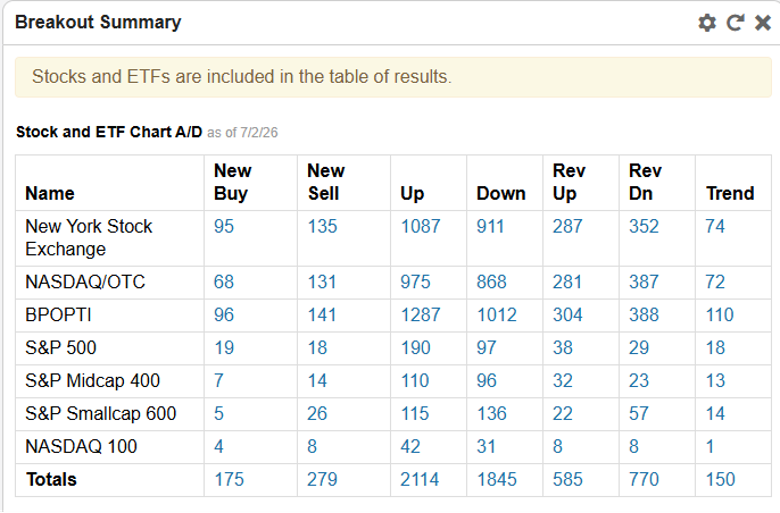This screenshot has height=513, width=780.
Task: Select the NASDAQ 100 row name
Action: (x=81, y=446)
